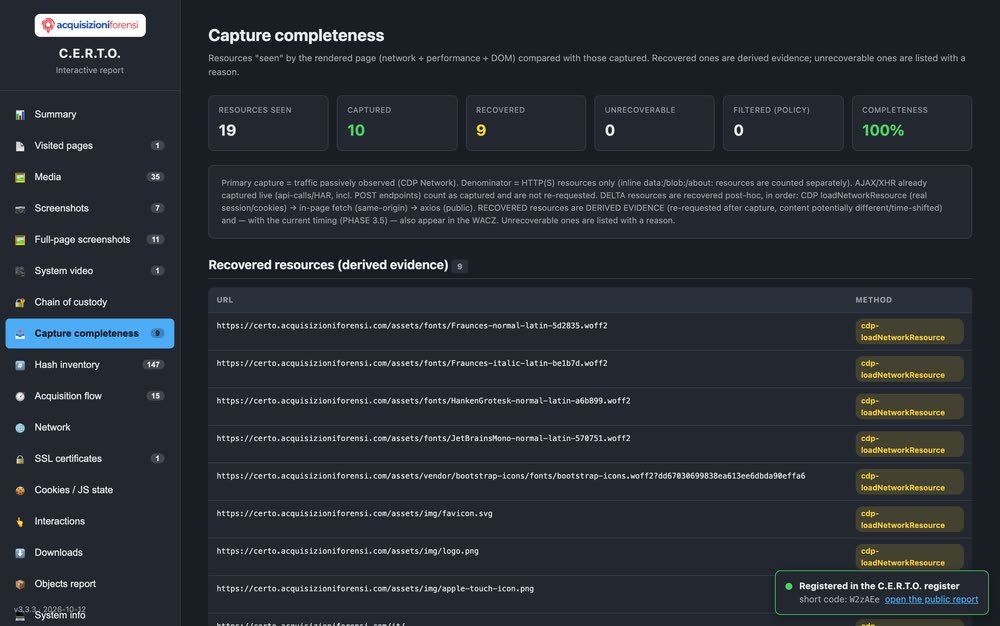Click the Downloads arrow icon
Screen dimensions: 1000x626
click(x=20, y=553)
